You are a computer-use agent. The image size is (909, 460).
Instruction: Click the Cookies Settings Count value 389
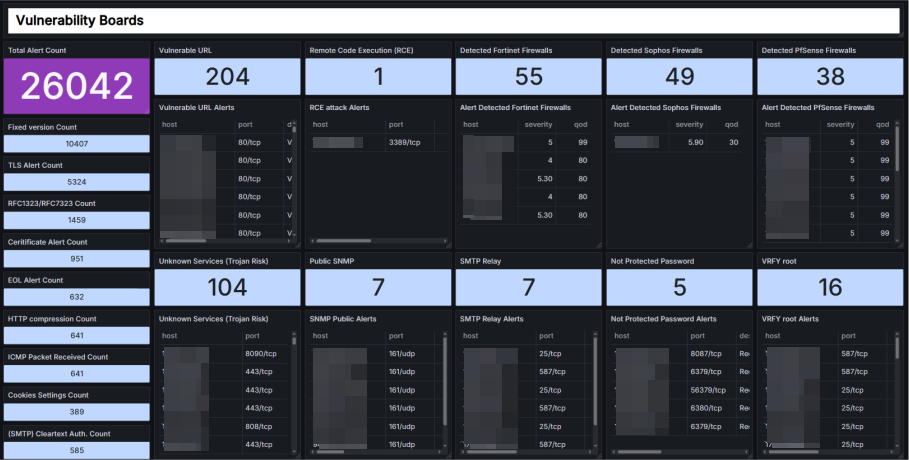click(77, 412)
